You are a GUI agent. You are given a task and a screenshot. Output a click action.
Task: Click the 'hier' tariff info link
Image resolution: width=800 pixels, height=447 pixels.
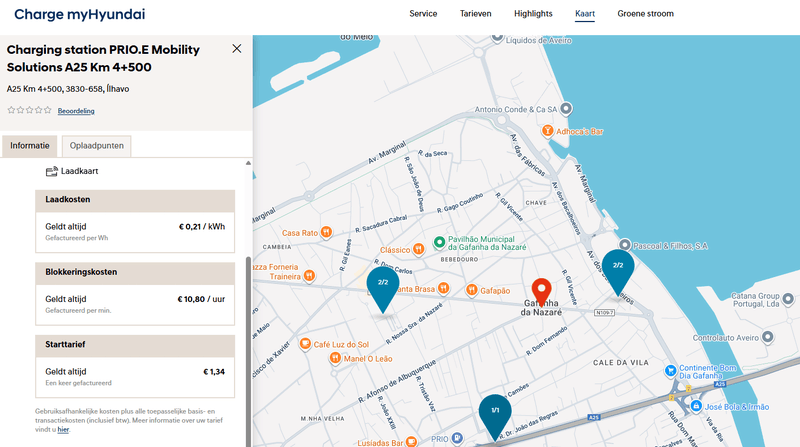coord(63,430)
